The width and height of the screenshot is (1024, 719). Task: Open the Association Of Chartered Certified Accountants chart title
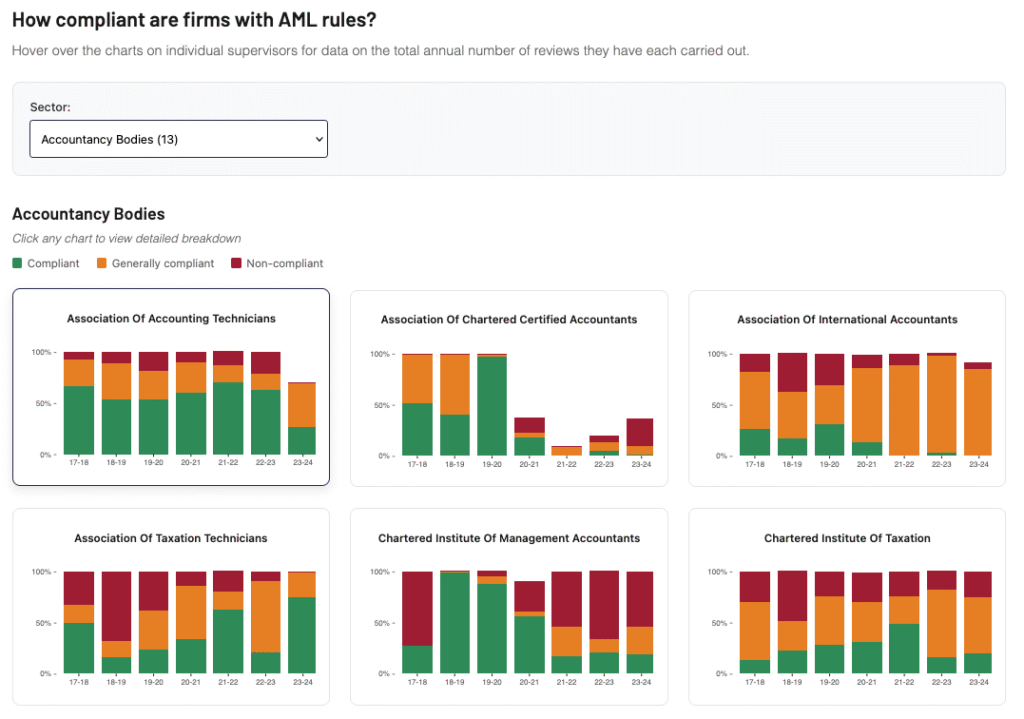pos(509,319)
